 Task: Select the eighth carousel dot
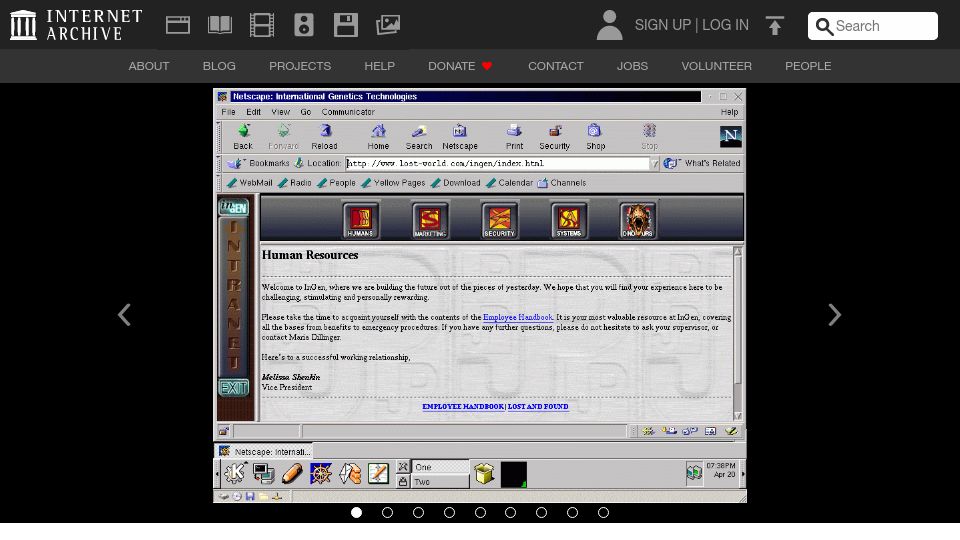(572, 512)
